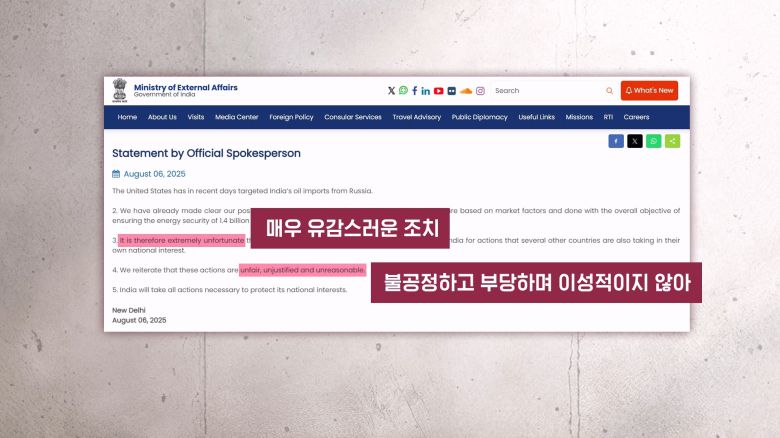This screenshot has height=438, width=780.
Task: Click the What's New button
Action: (x=649, y=91)
